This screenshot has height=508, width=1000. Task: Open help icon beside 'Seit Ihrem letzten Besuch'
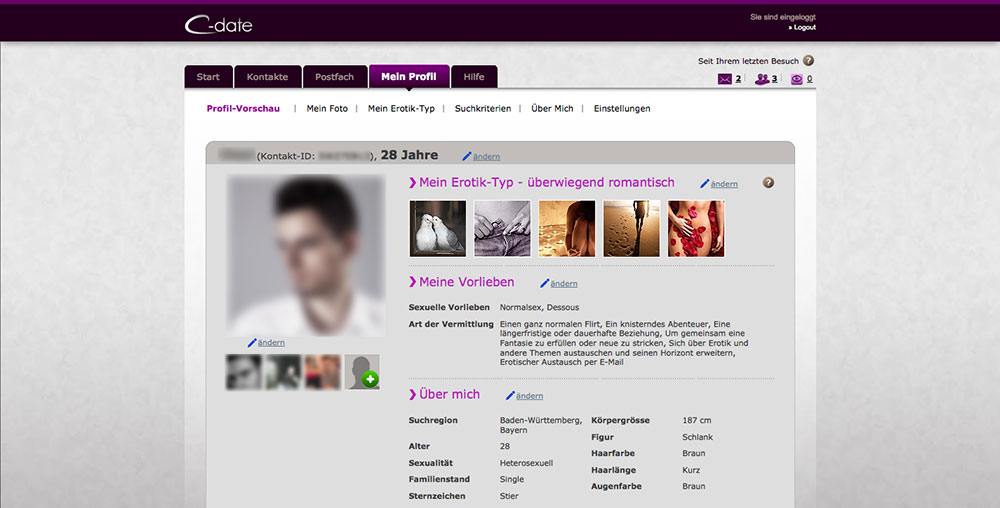(x=808, y=61)
